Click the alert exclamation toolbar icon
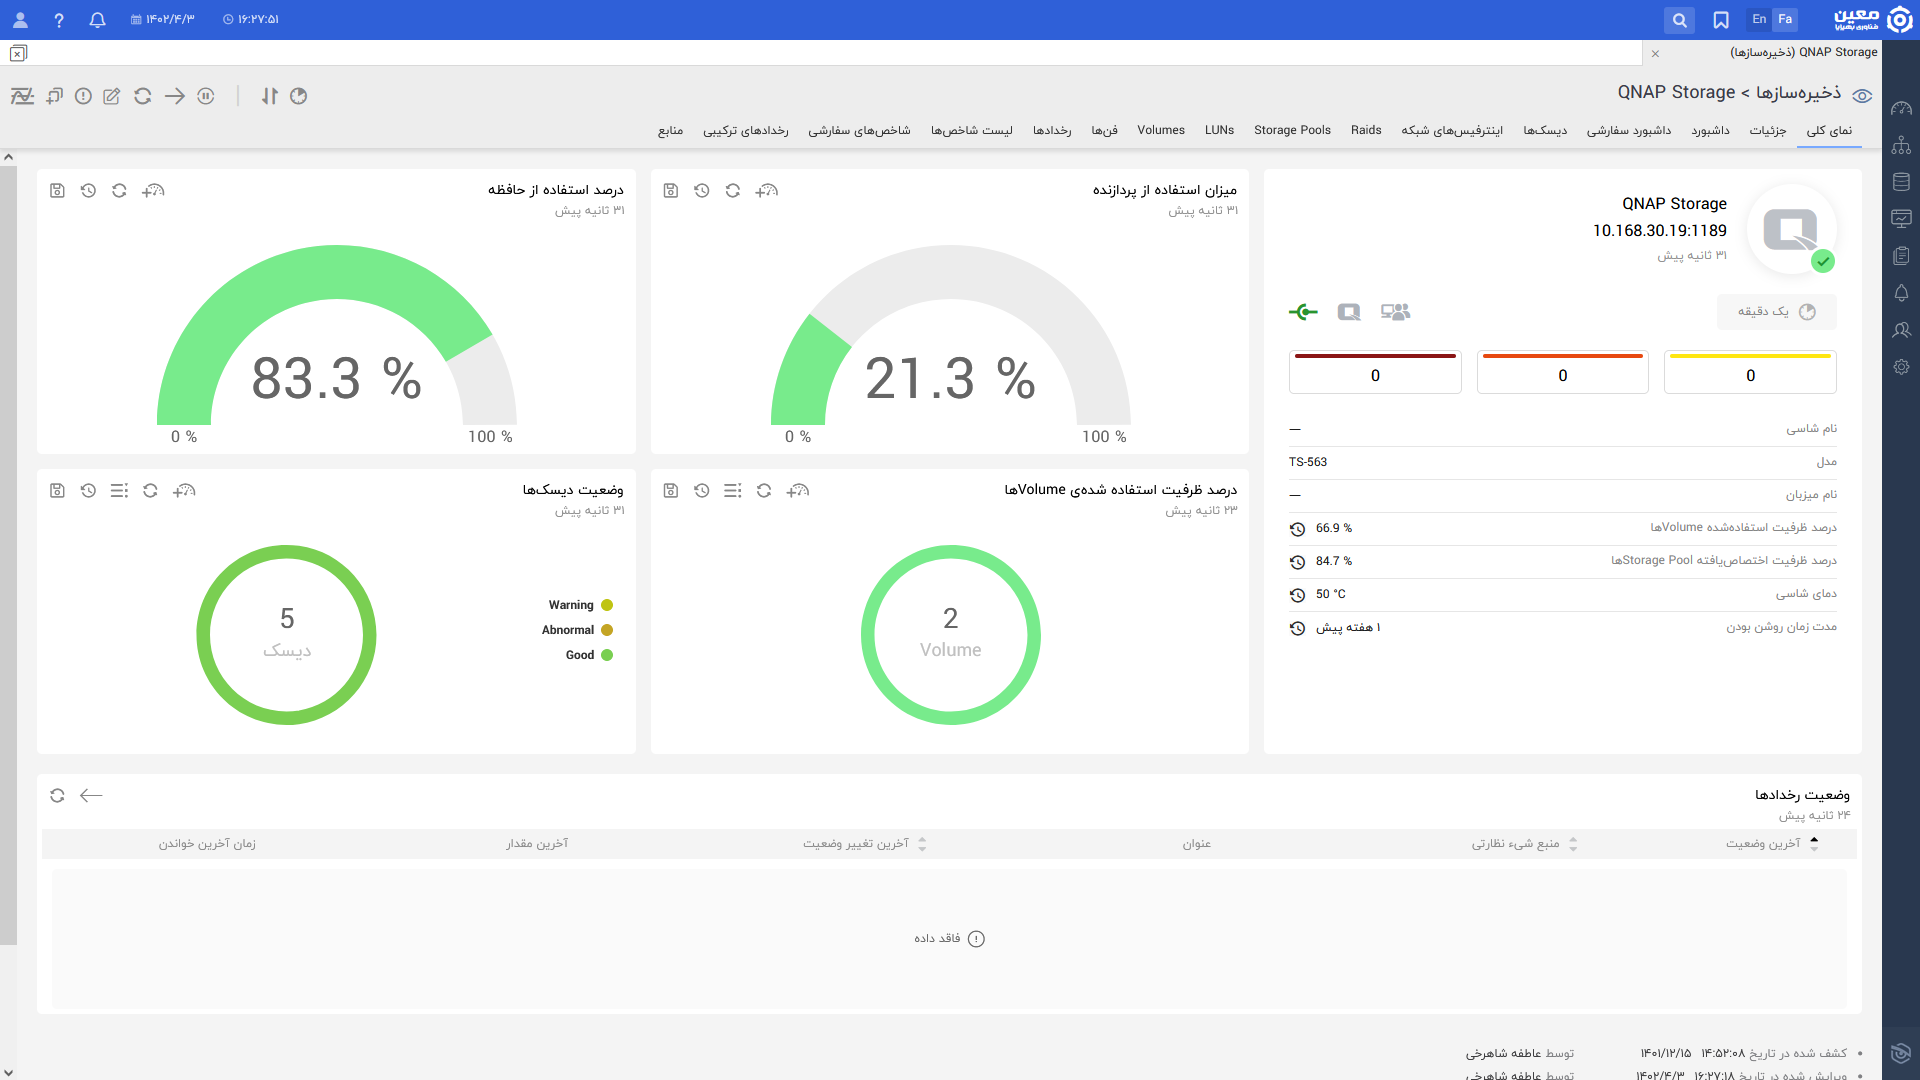 (x=84, y=96)
